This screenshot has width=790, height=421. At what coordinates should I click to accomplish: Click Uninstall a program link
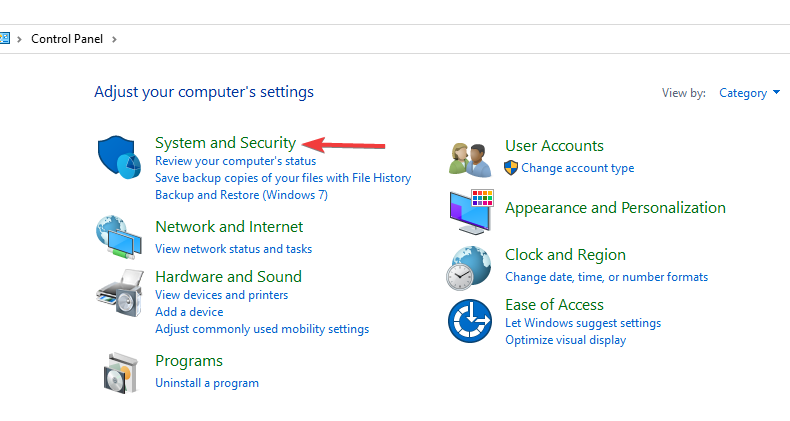click(x=207, y=383)
